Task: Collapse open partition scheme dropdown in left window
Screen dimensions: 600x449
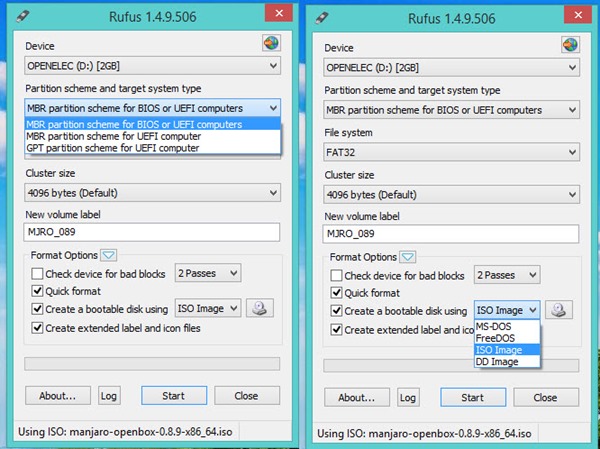Action: (x=152, y=108)
